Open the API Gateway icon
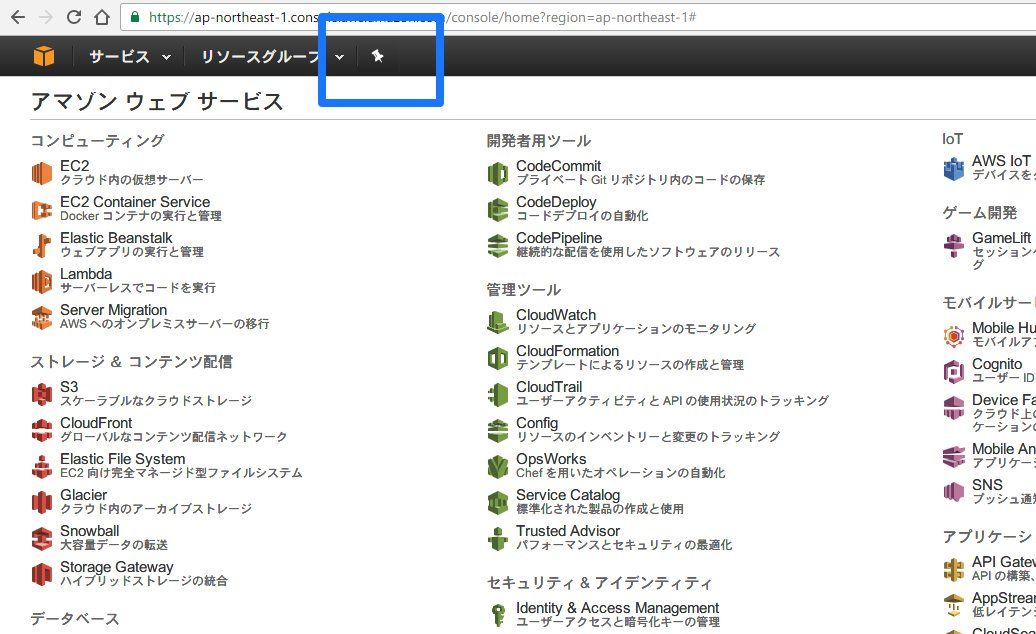 (953, 569)
